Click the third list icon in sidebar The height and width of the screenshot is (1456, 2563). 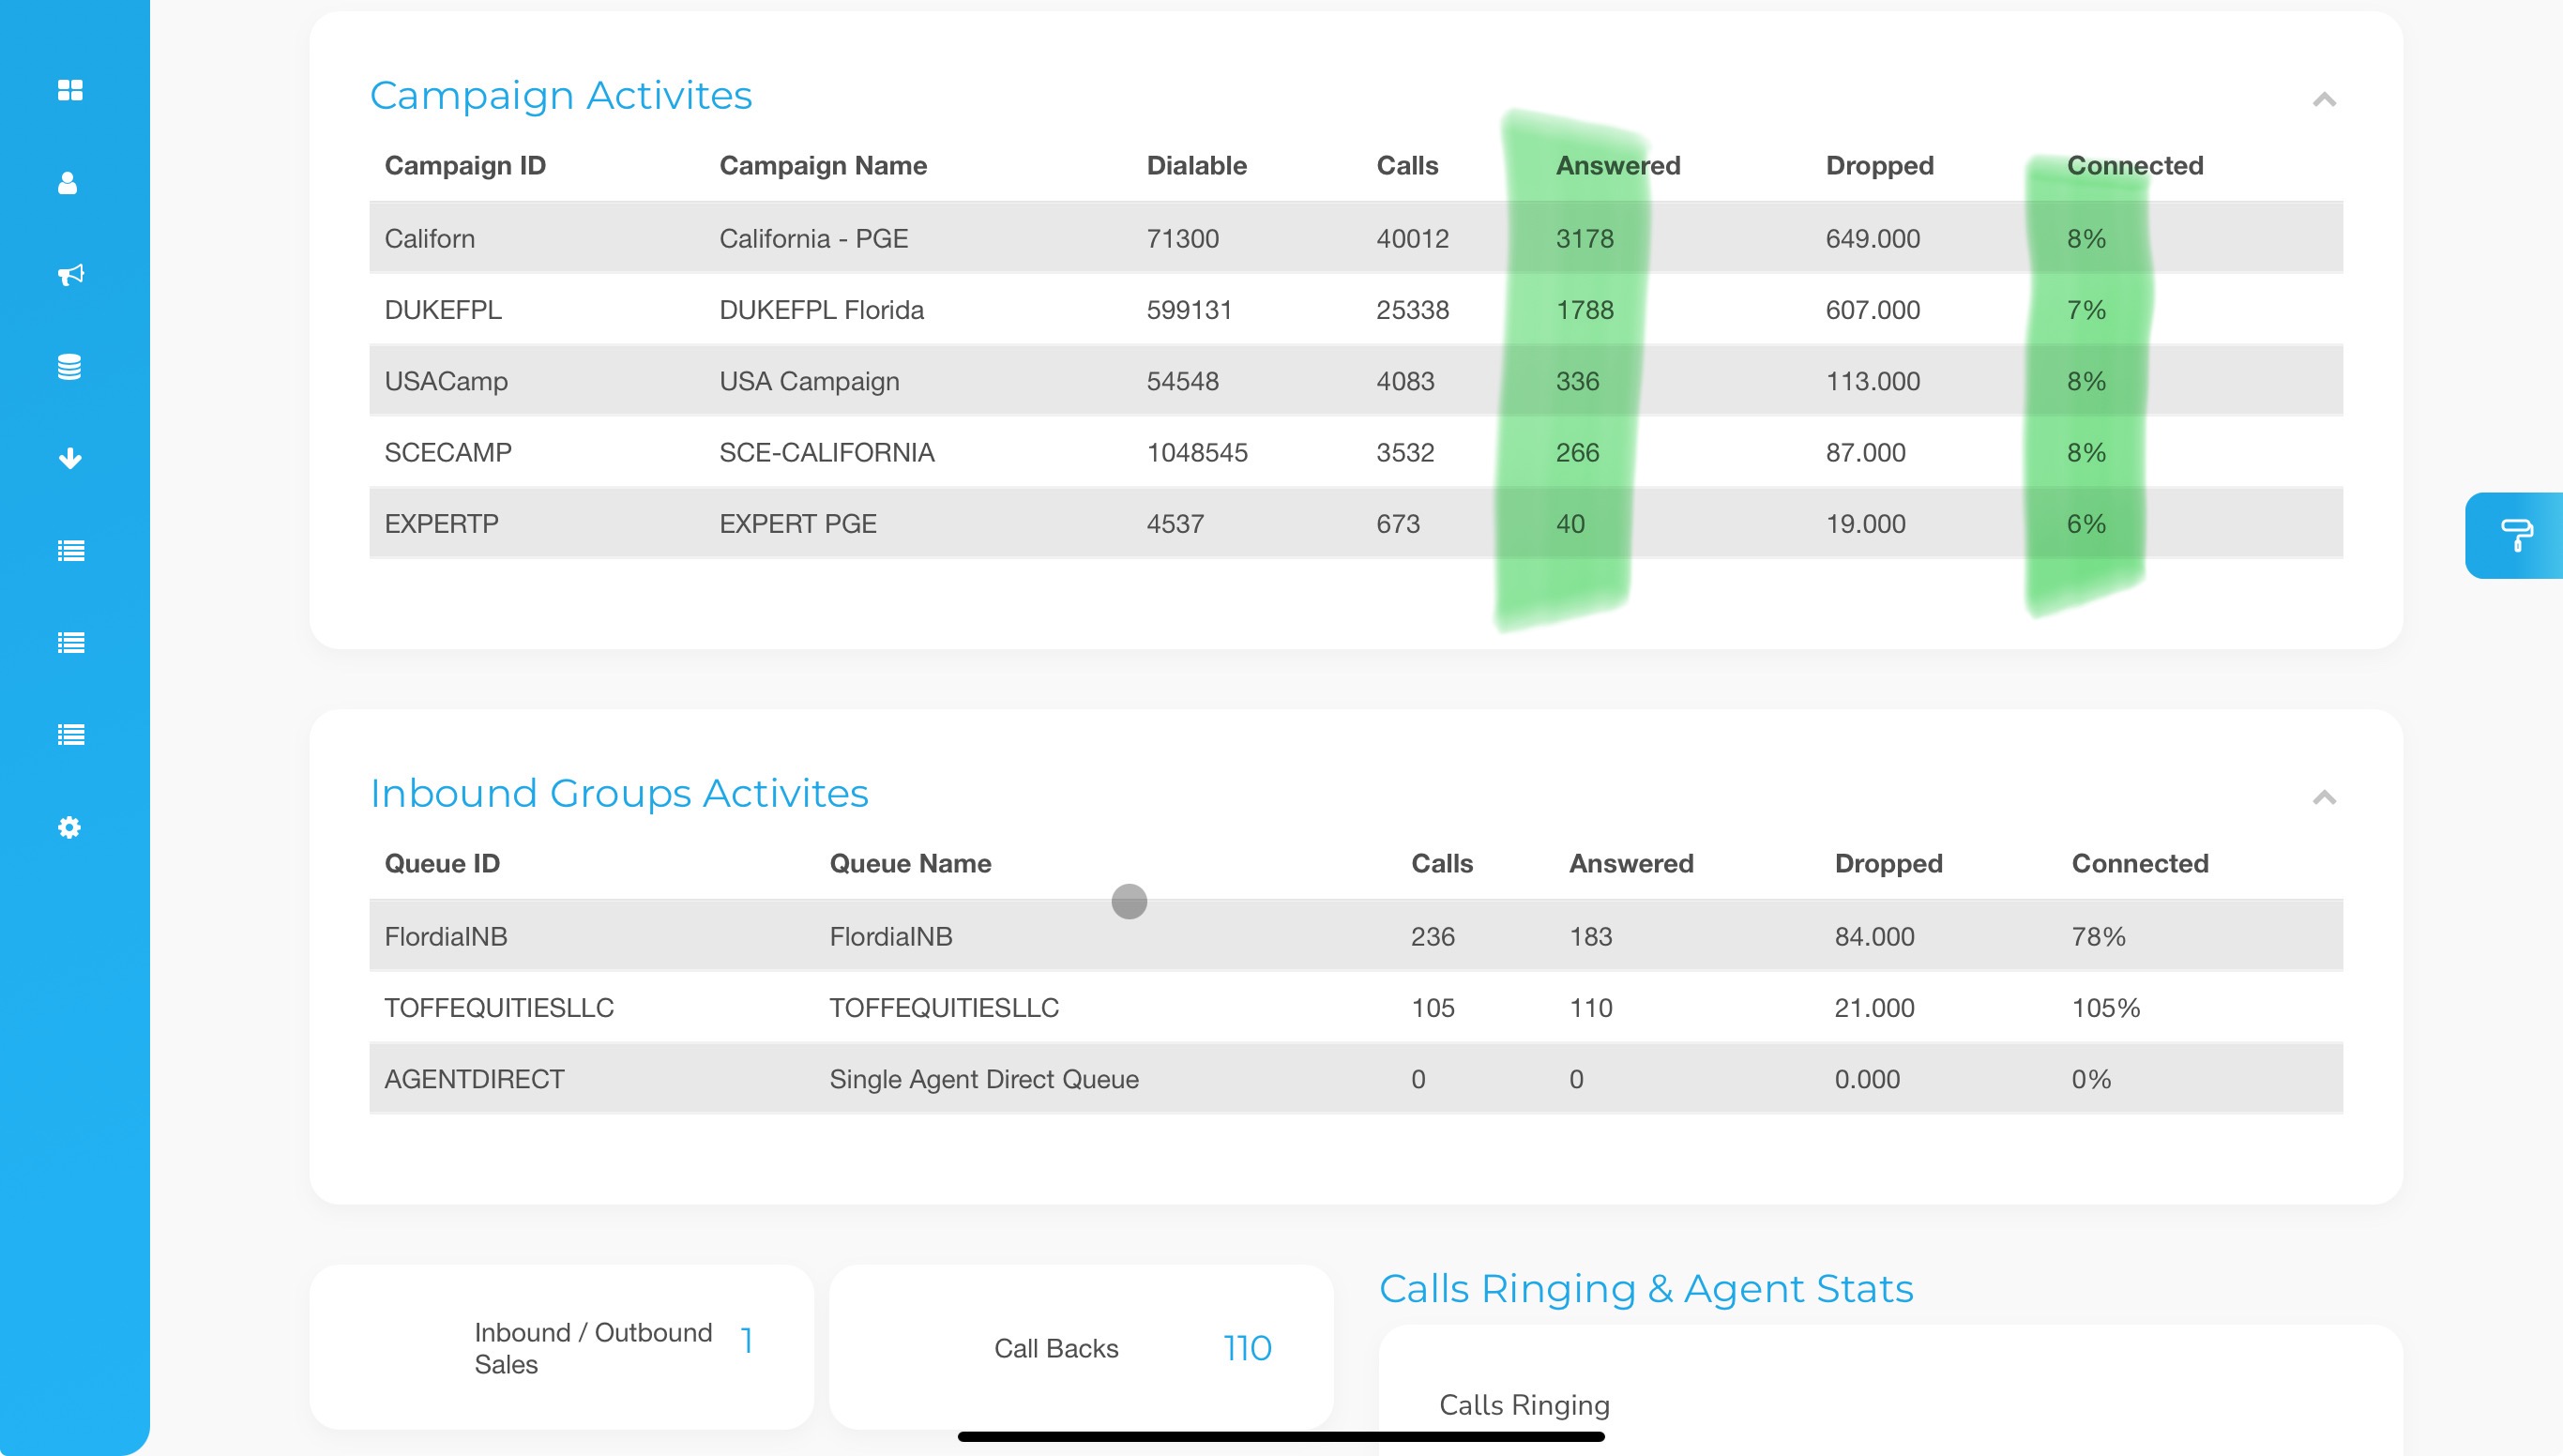[x=70, y=735]
